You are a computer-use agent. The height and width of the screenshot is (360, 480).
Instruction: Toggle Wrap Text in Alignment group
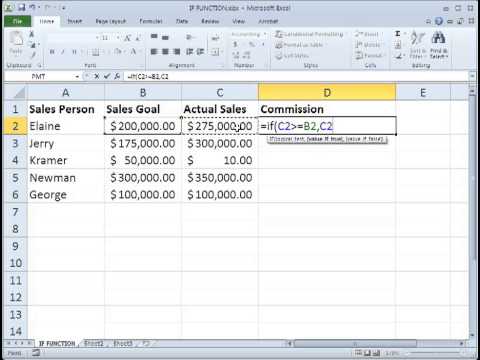click(x=215, y=38)
